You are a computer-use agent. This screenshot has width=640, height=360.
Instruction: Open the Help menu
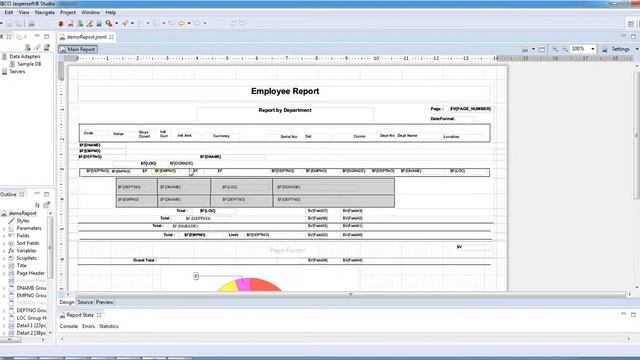point(110,13)
